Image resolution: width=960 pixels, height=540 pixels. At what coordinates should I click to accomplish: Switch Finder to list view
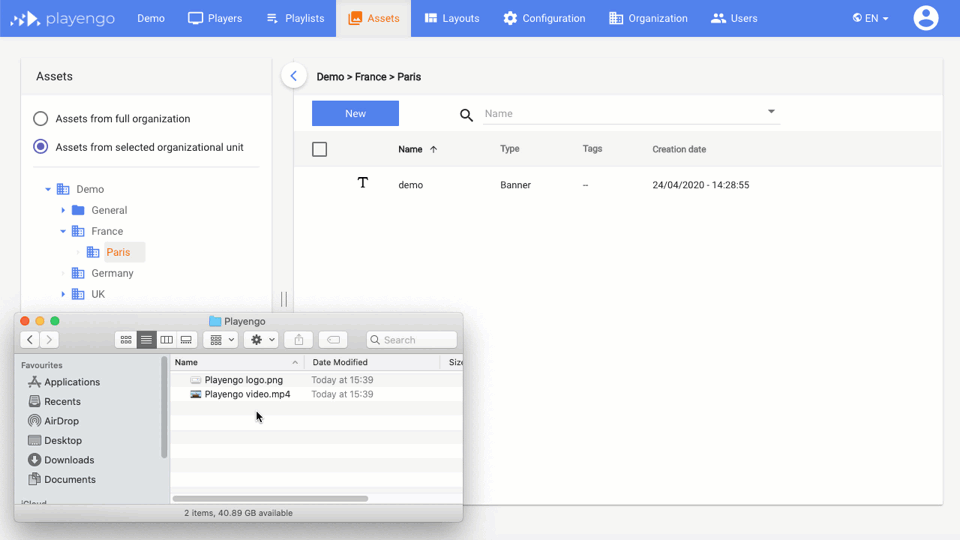pos(146,340)
